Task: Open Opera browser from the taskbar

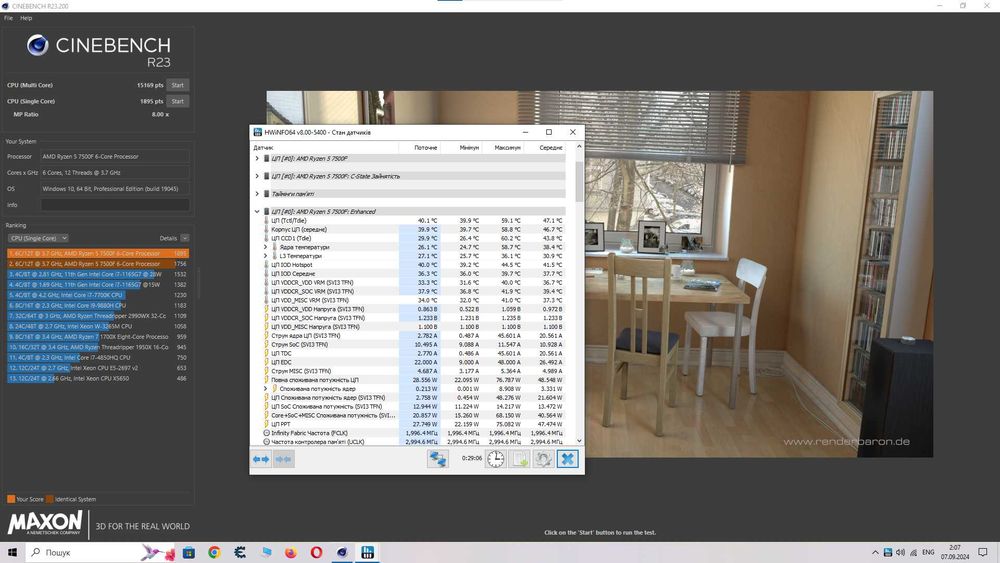Action: (316, 553)
